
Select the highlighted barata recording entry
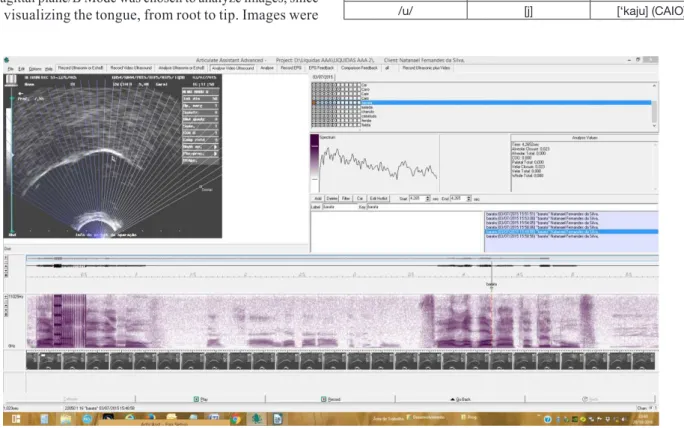[571, 232]
